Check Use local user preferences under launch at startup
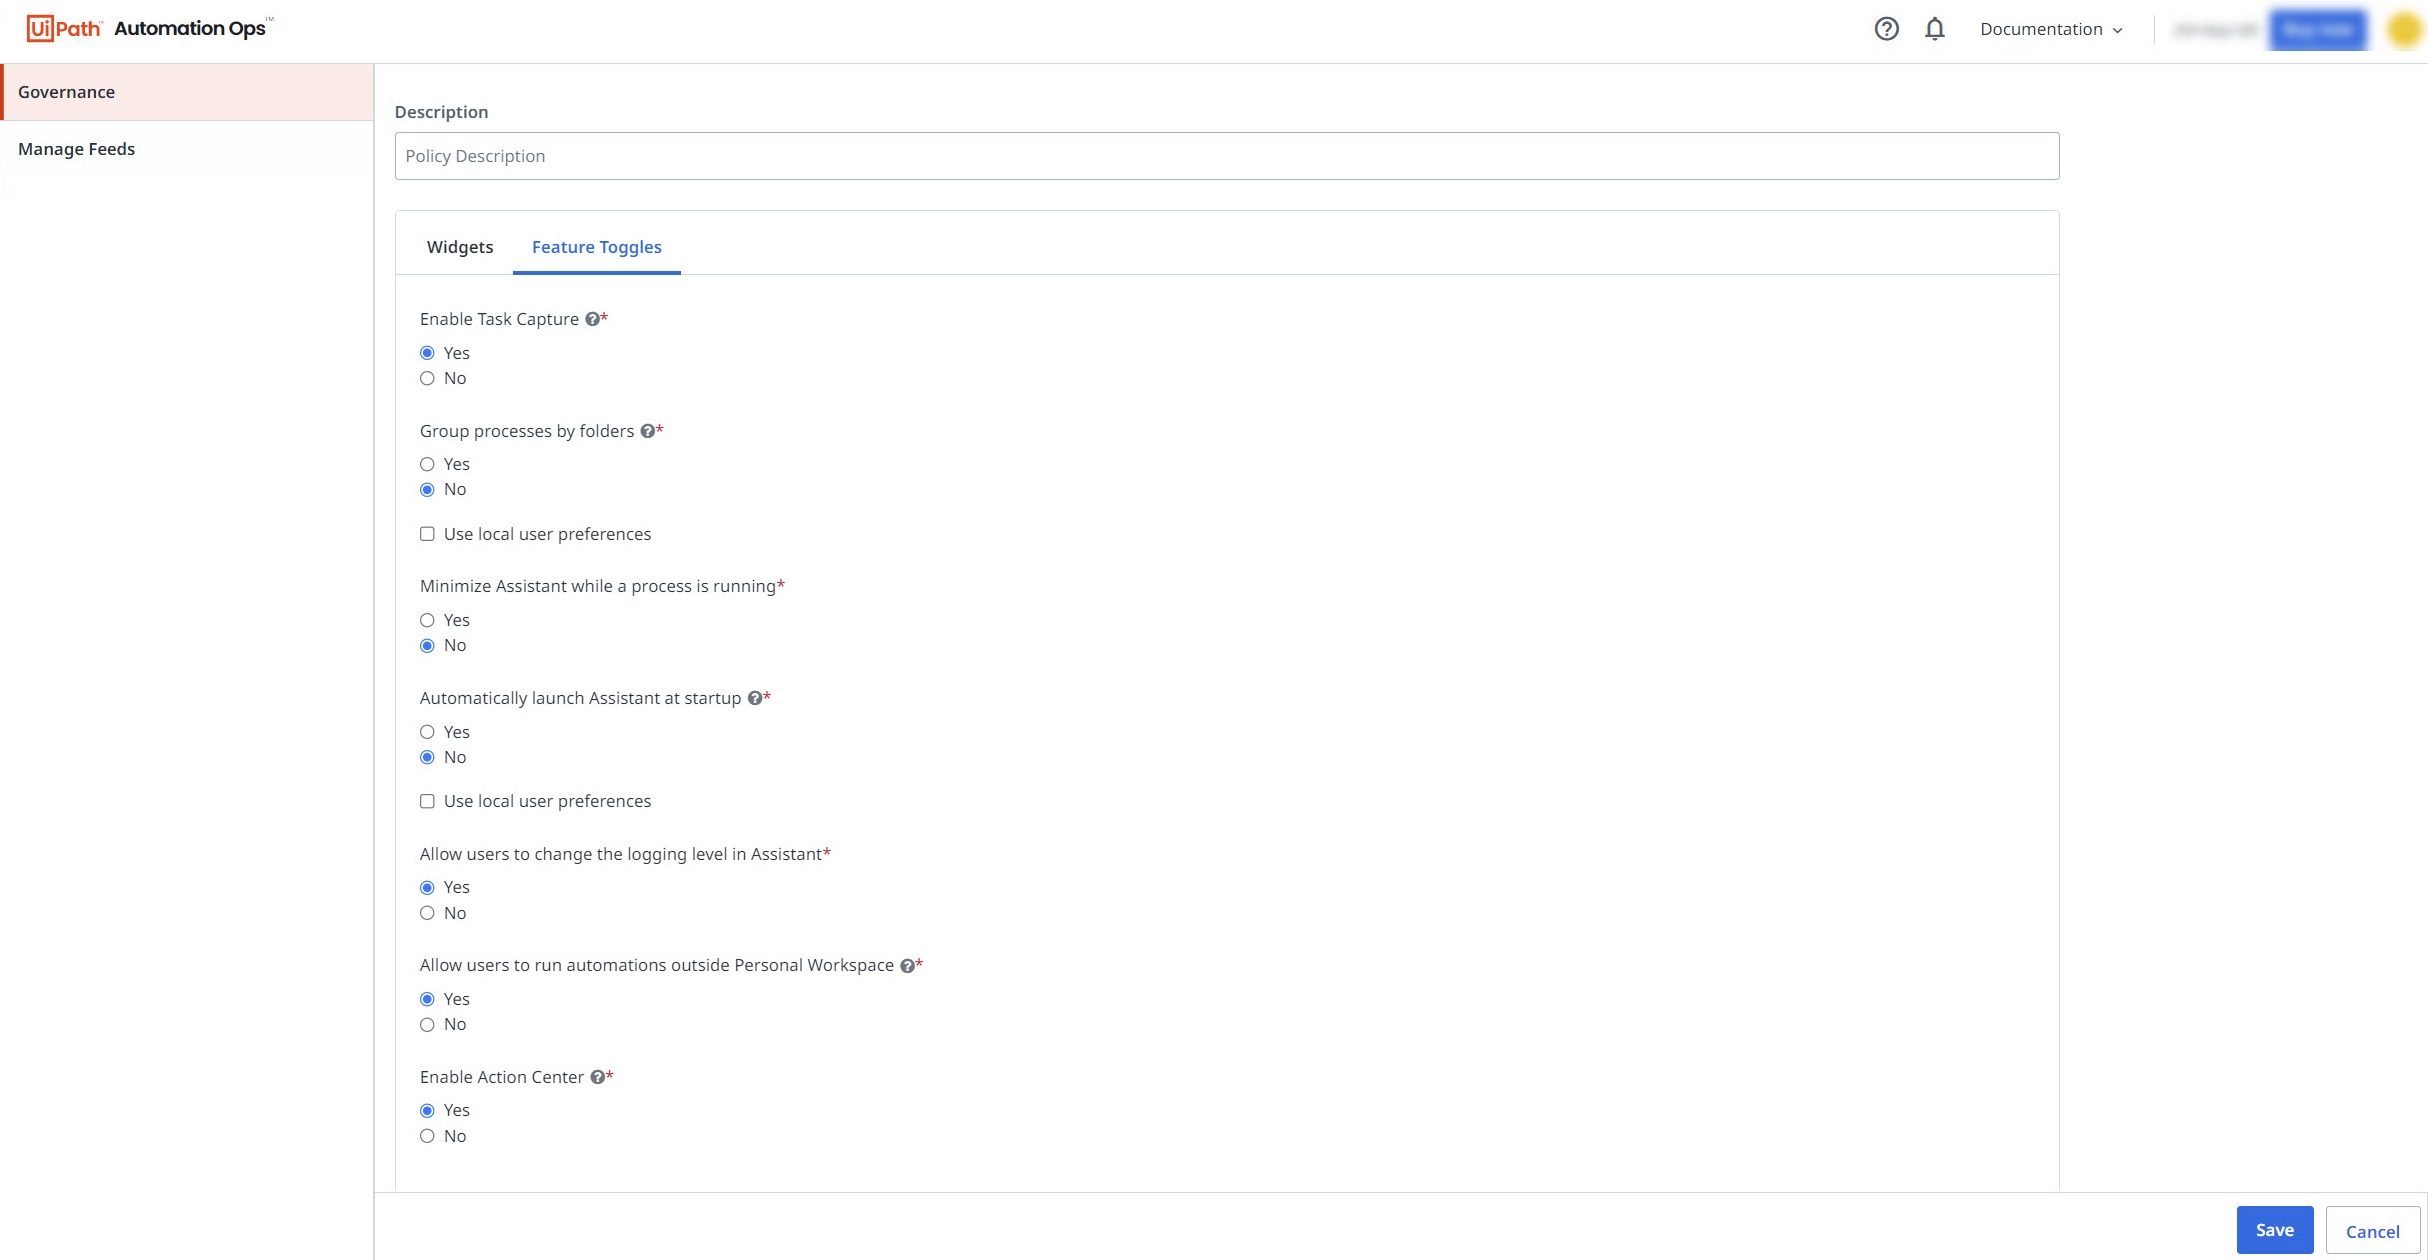This screenshot has height=1260, width=2428. point(427,801)
